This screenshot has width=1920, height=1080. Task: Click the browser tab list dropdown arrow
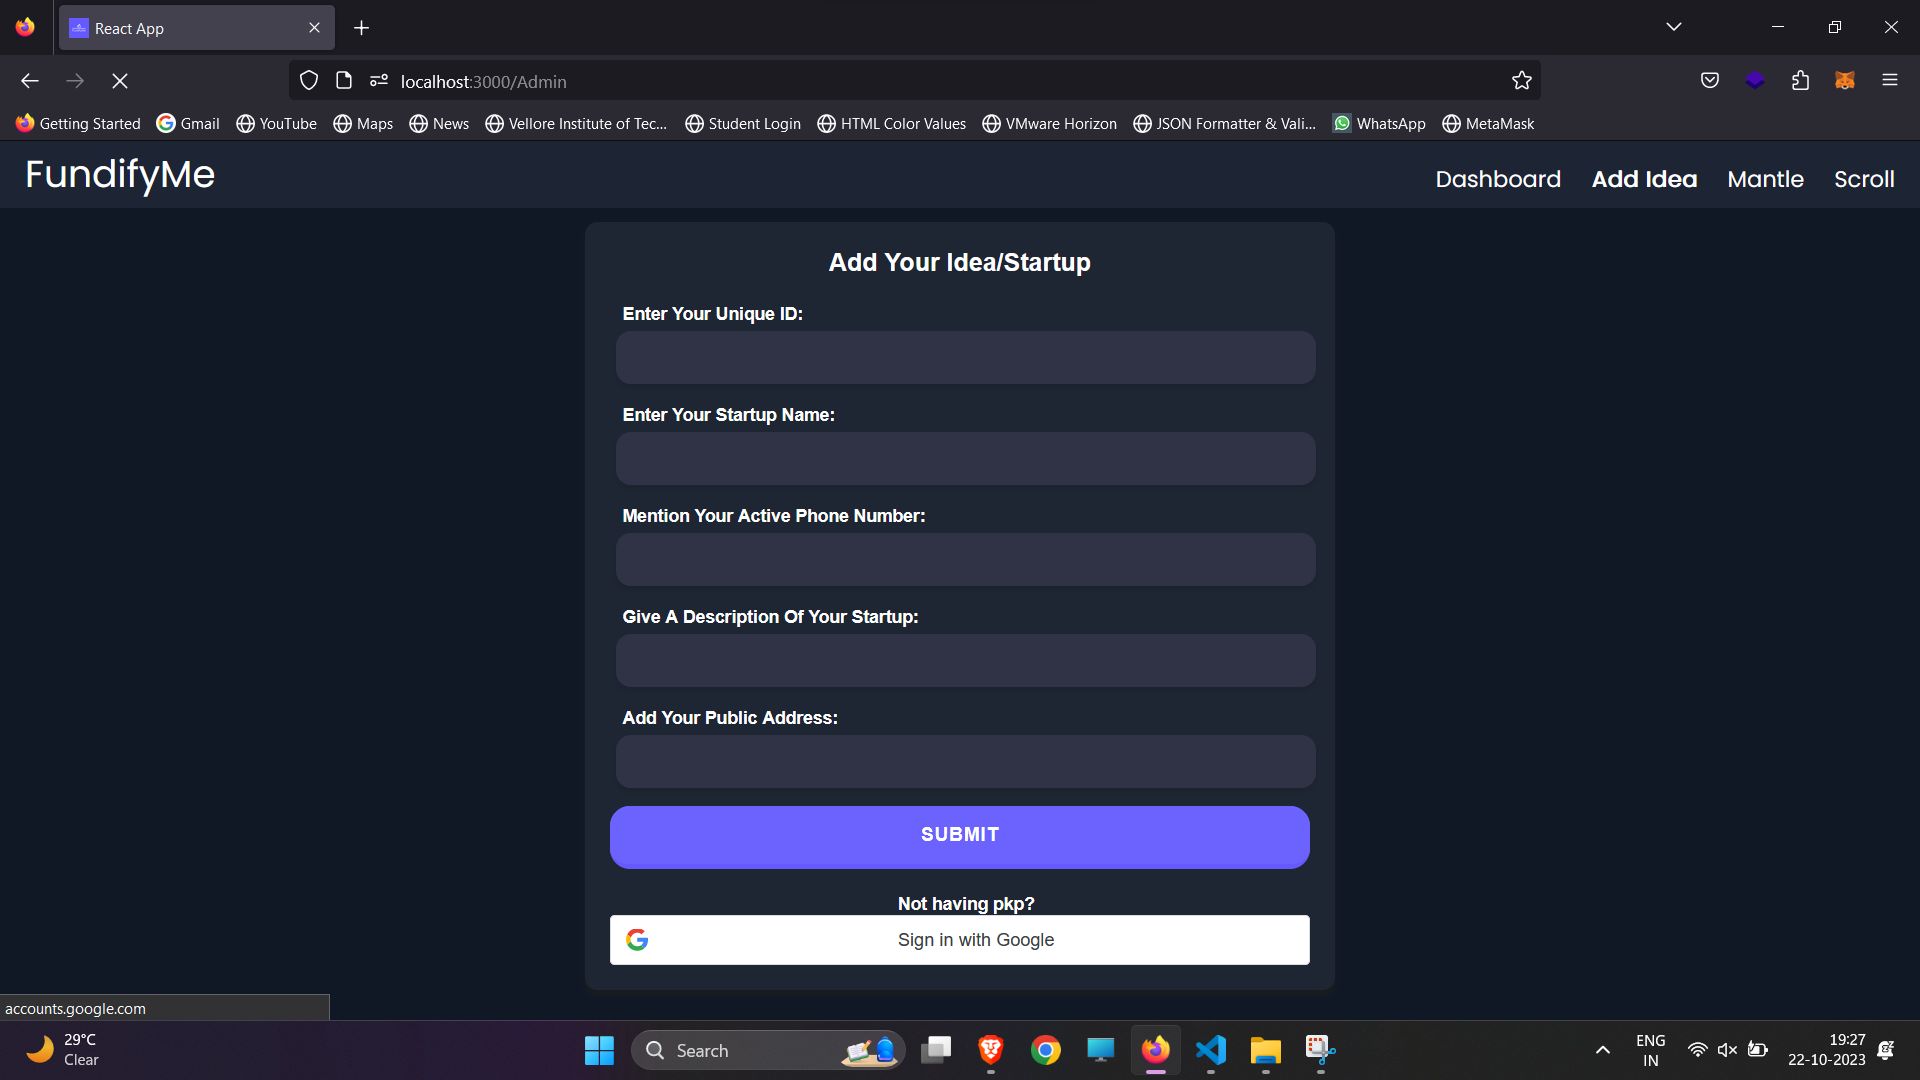1673,26
